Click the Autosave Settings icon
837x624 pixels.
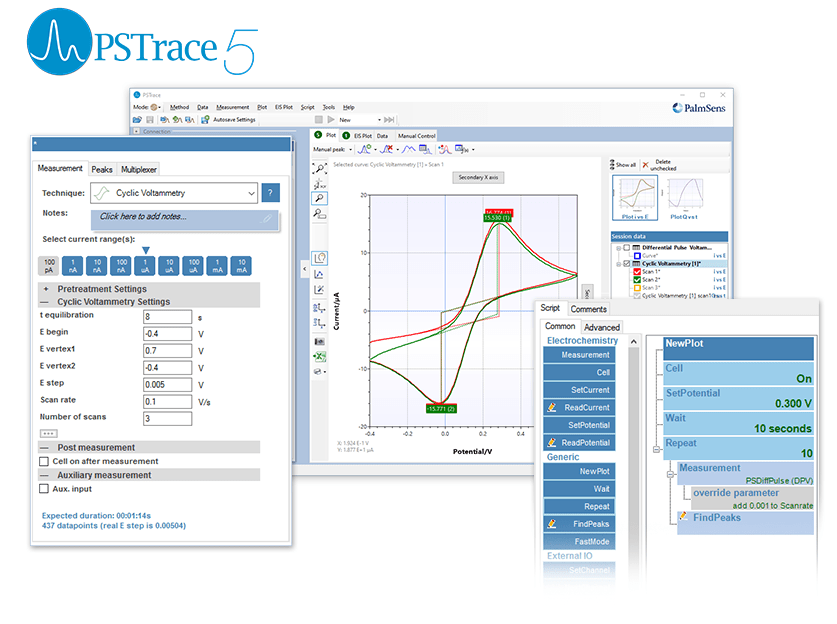pyautogui.click(x=205, y=120)
